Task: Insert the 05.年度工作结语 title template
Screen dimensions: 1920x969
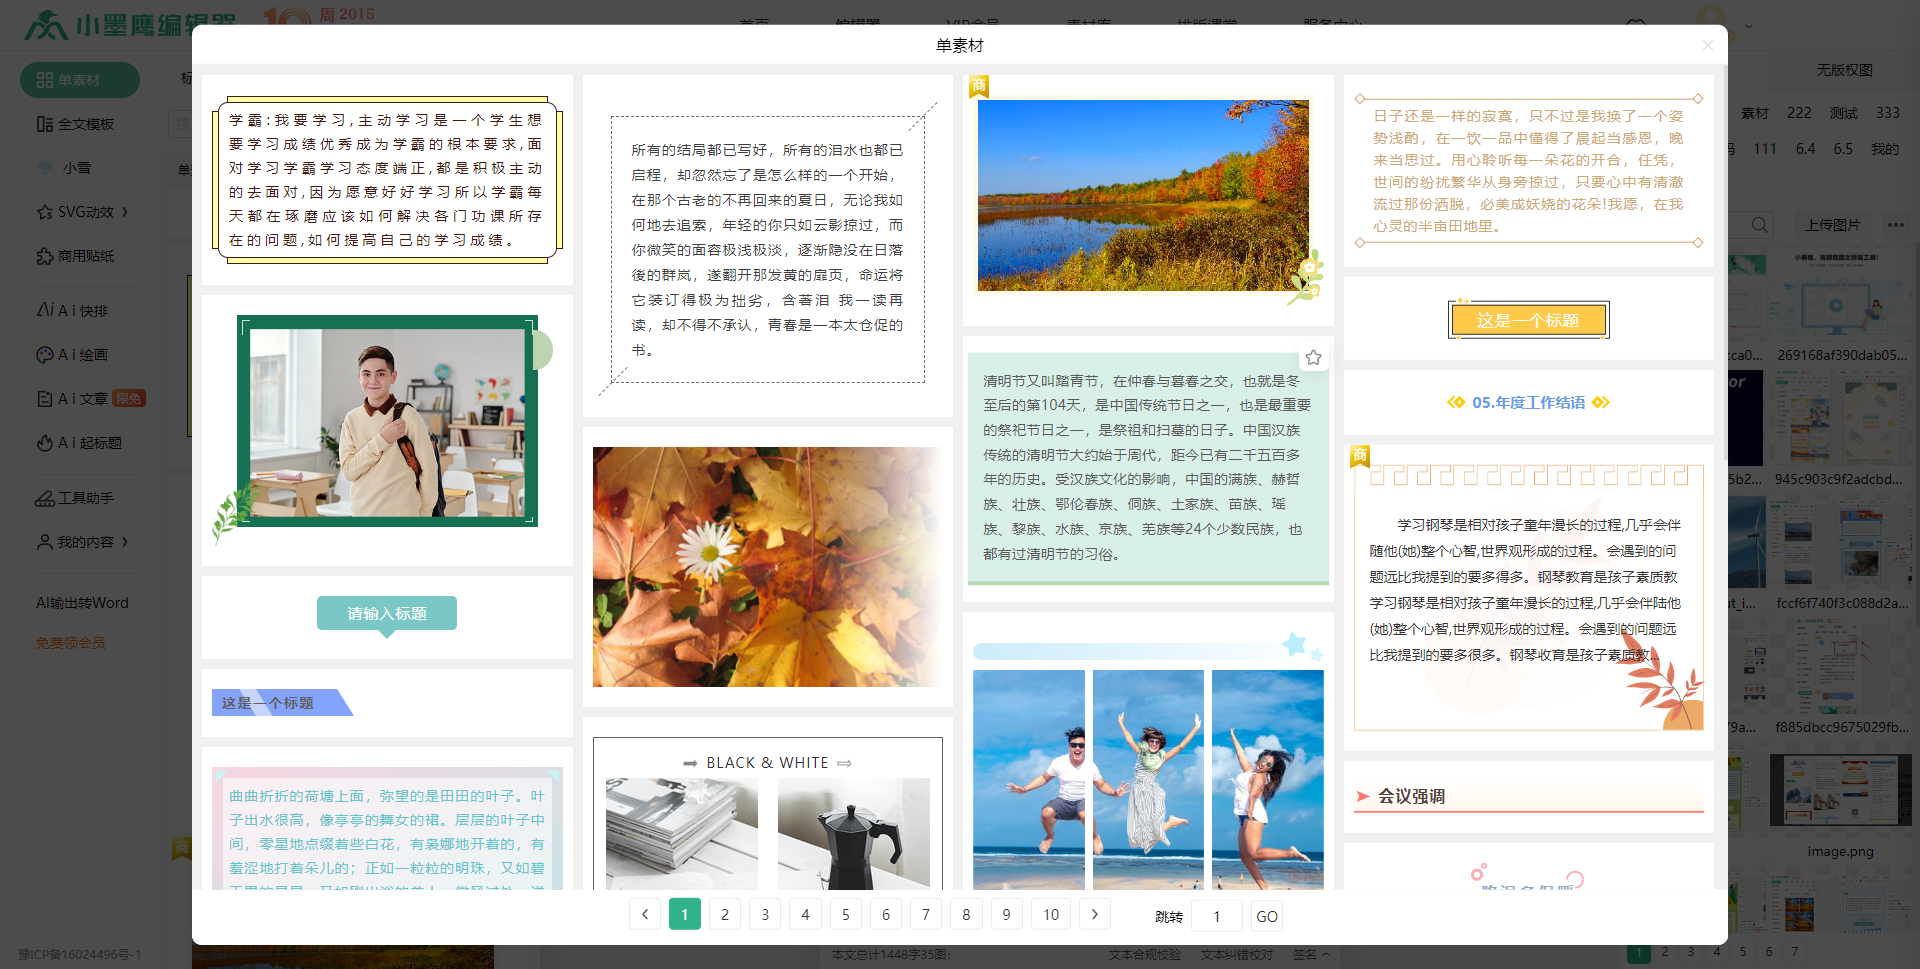Action: [1528, 403]
